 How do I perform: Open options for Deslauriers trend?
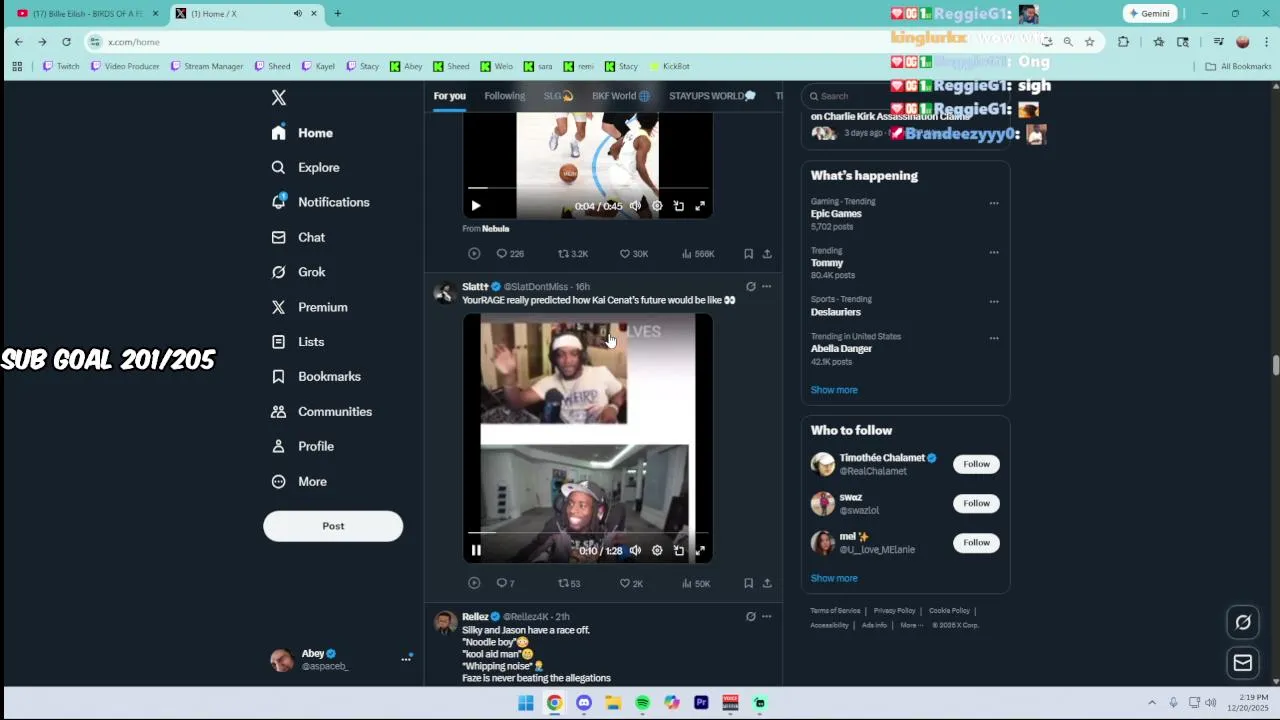tap(994, 301)
